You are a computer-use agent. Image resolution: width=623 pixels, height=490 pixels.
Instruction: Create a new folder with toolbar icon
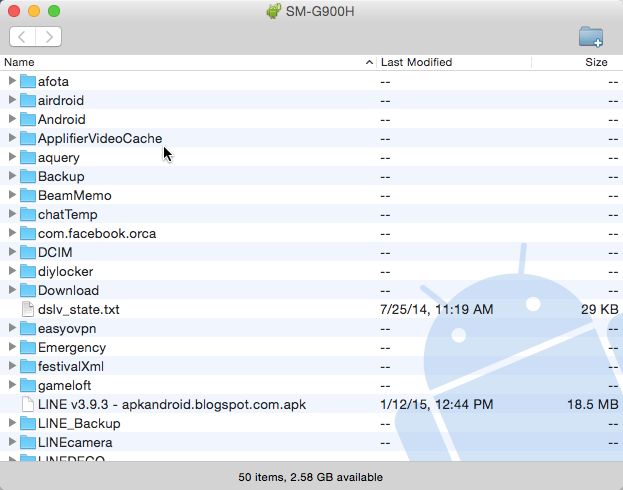coord(591,37)
